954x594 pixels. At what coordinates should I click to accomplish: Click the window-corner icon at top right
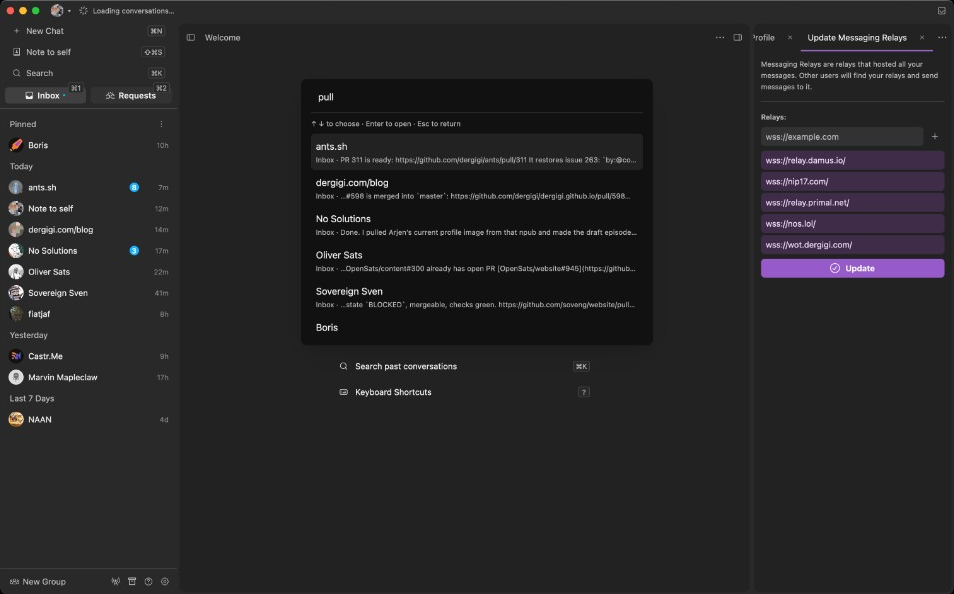pos(942,11)
